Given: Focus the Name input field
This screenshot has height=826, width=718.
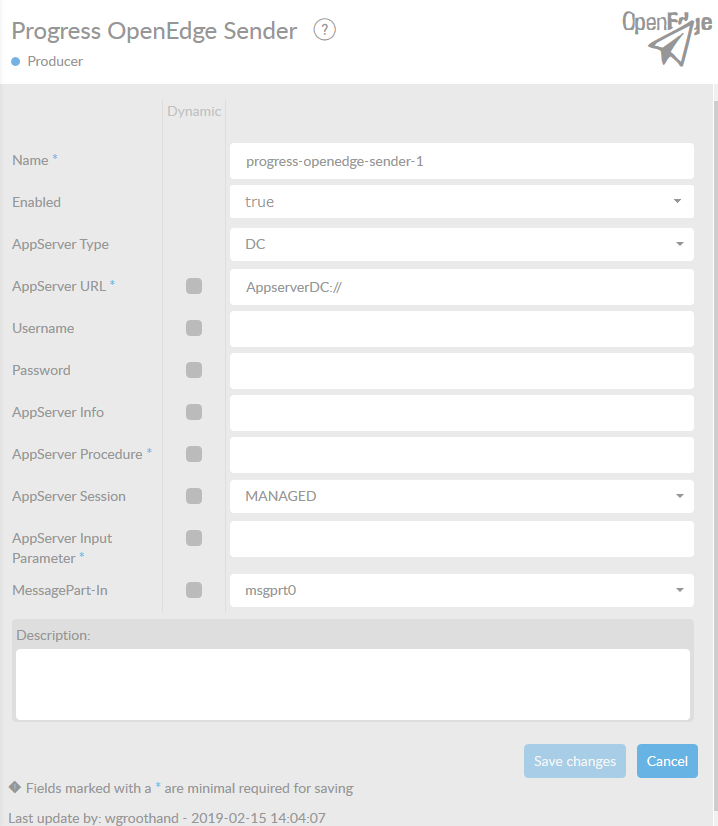Looking at the screenshot, I should click(461, 160).
